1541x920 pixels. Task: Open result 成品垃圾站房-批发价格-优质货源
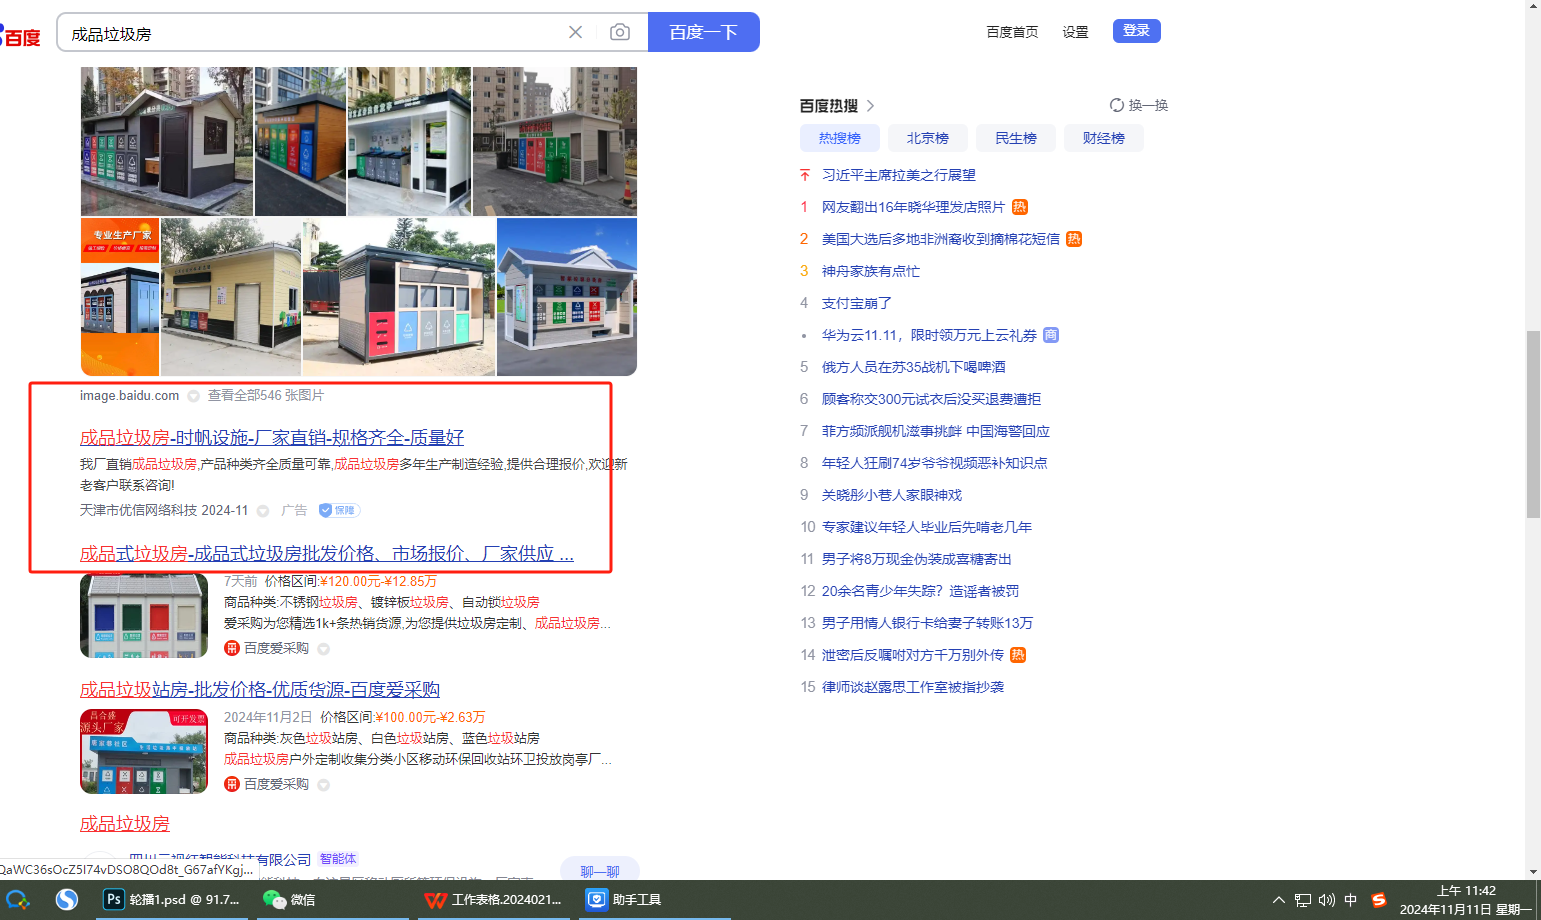pos(260,689)
